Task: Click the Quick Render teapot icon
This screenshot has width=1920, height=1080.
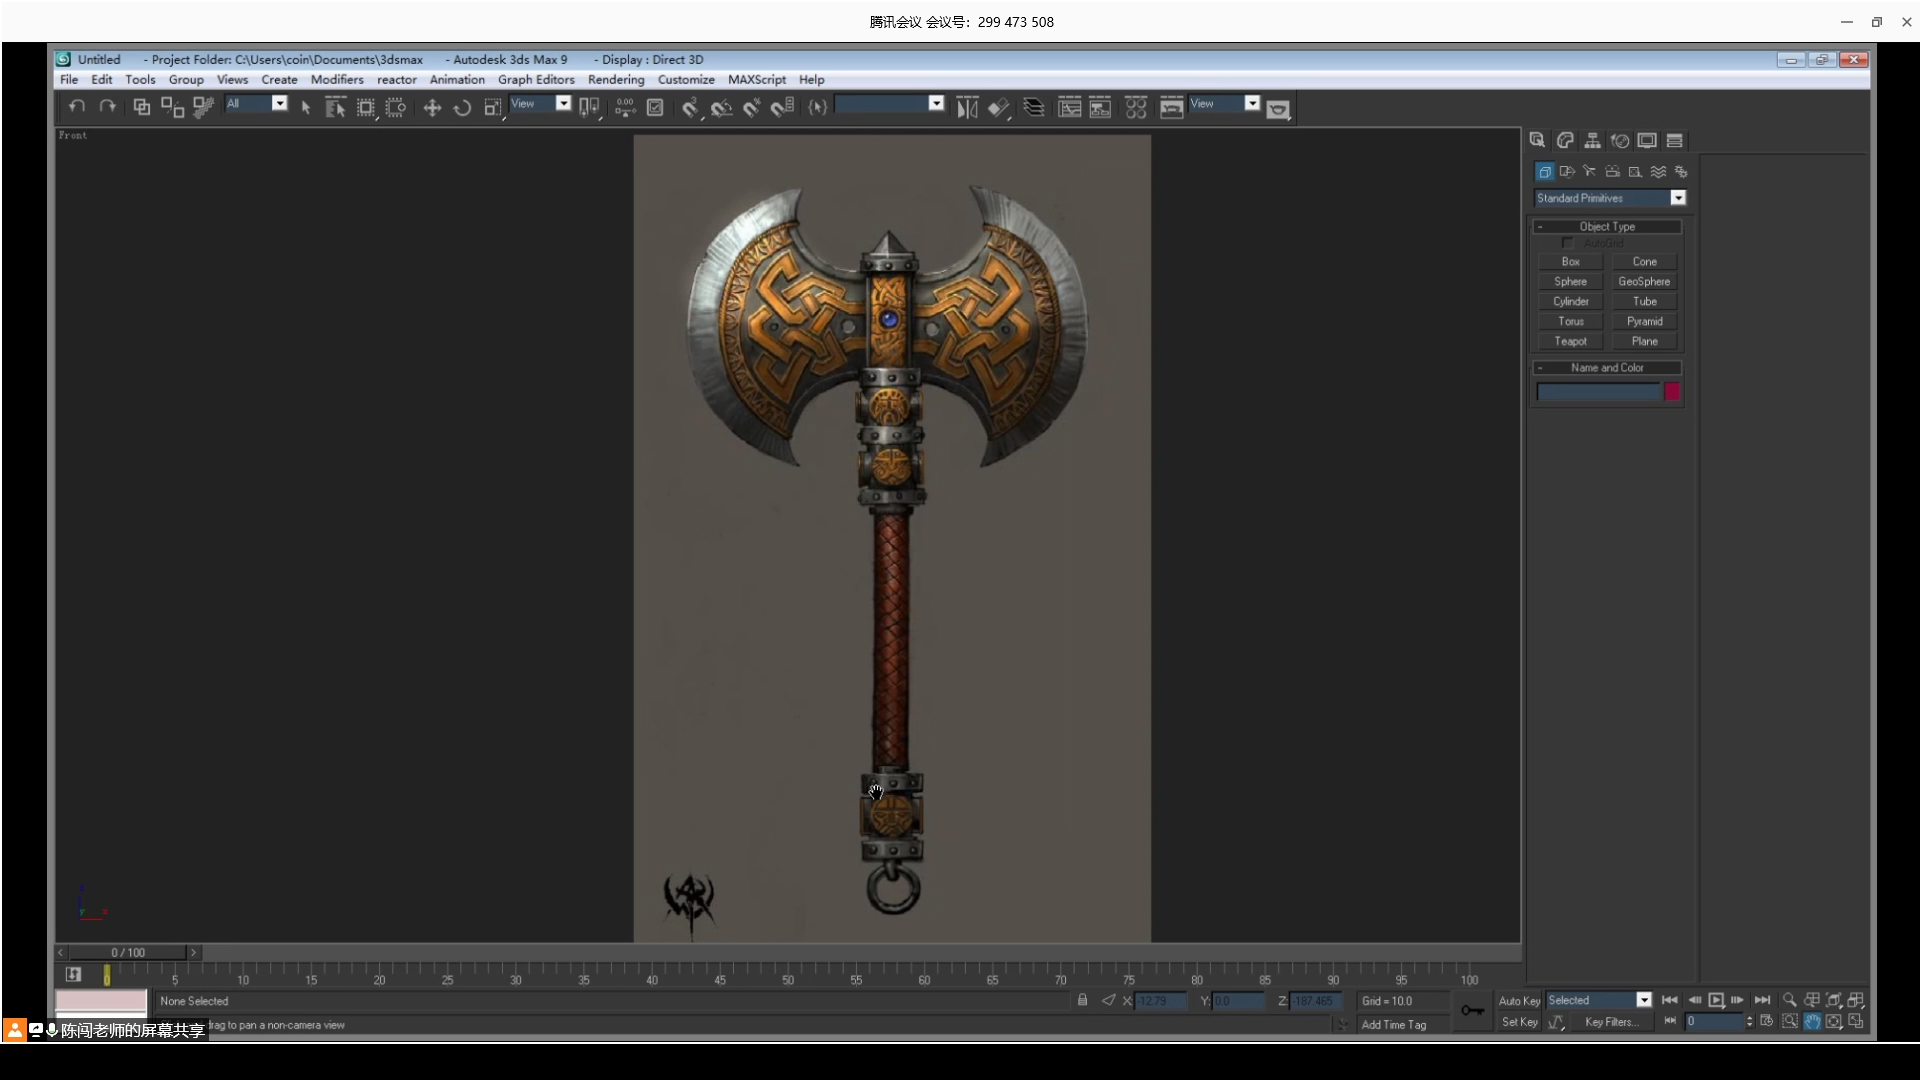Action: click(1278, 109)
